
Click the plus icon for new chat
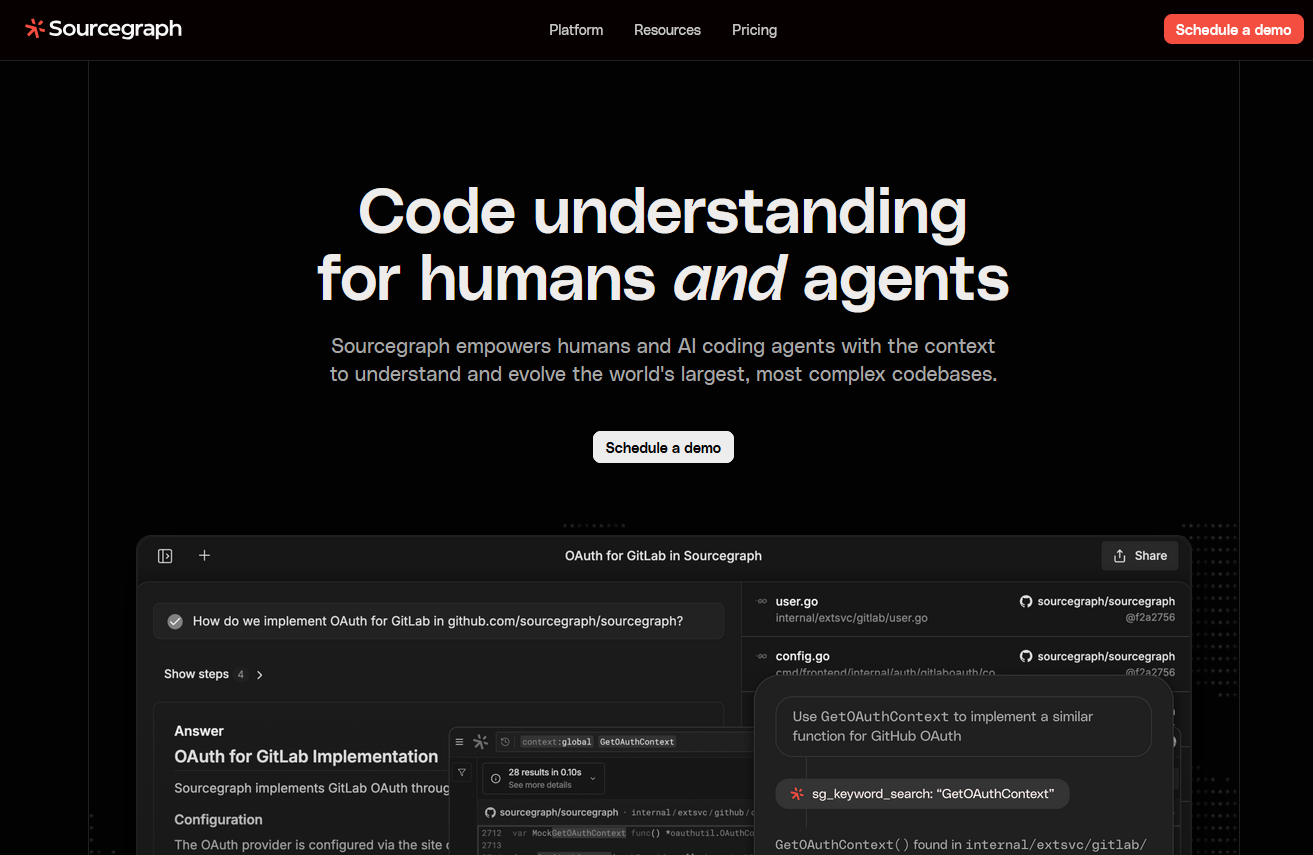pos(204,555)
